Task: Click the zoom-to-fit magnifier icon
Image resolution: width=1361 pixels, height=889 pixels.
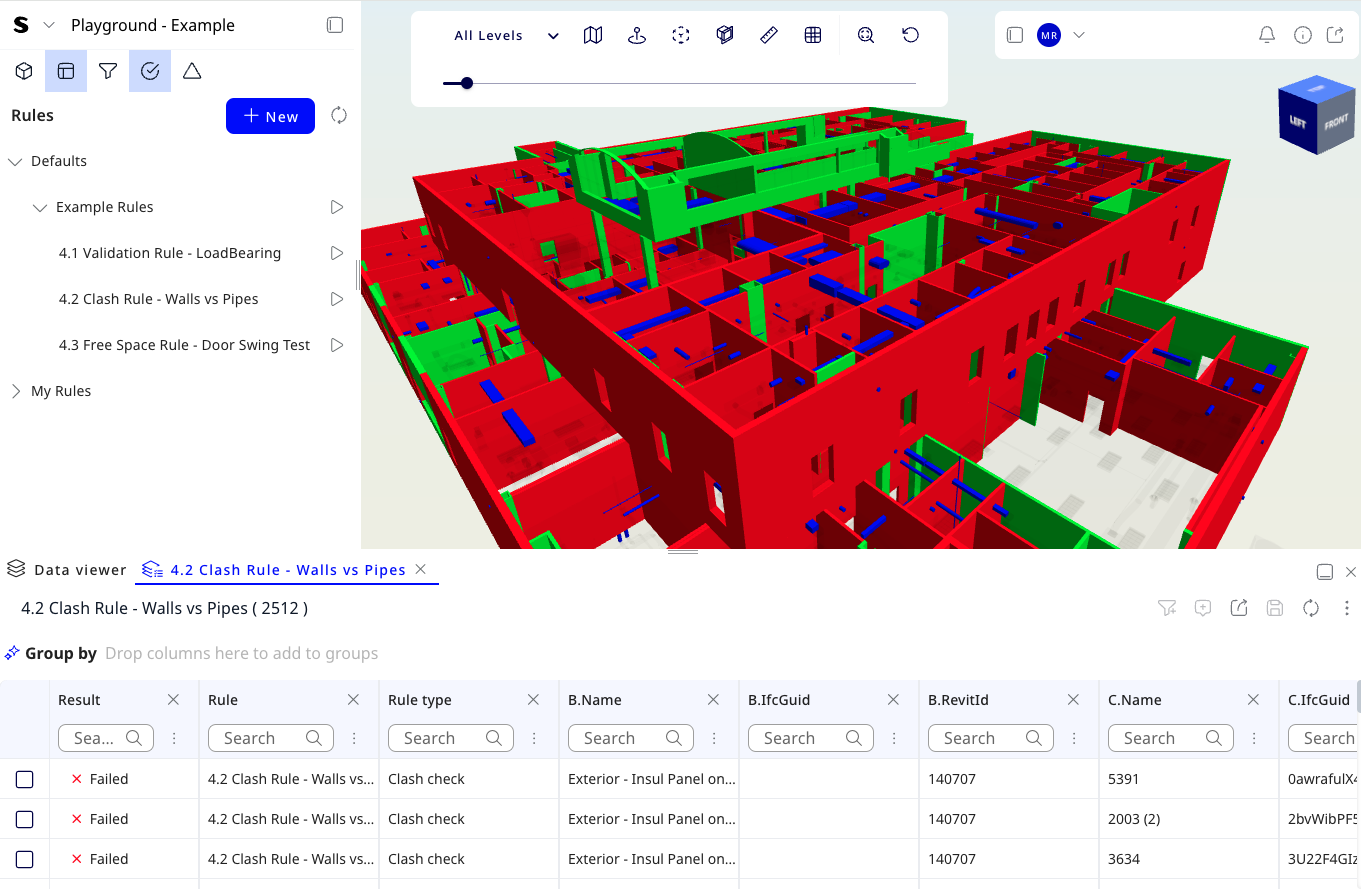Action: click(x=865, y=34)
